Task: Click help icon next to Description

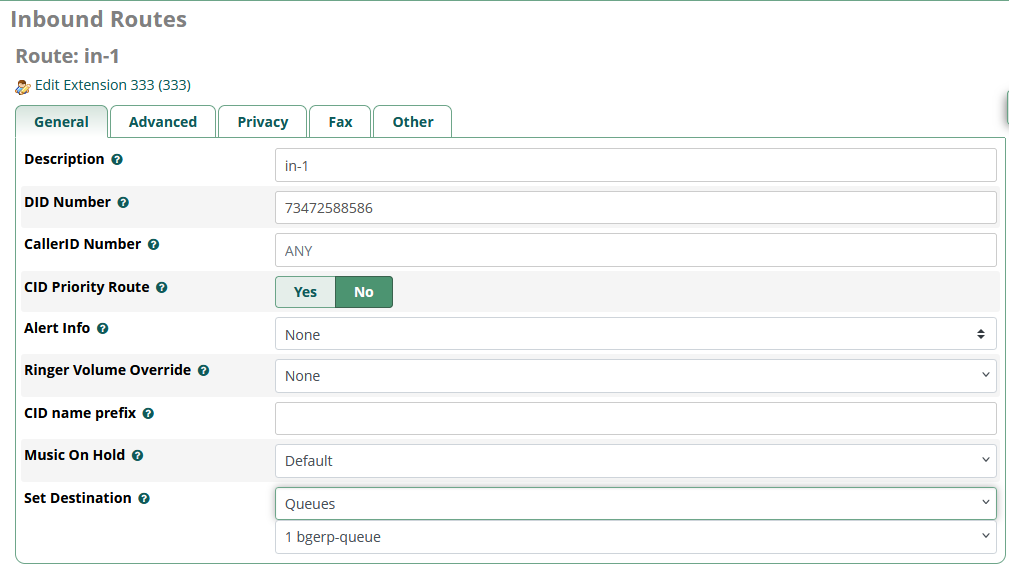Action: point(117,160)
